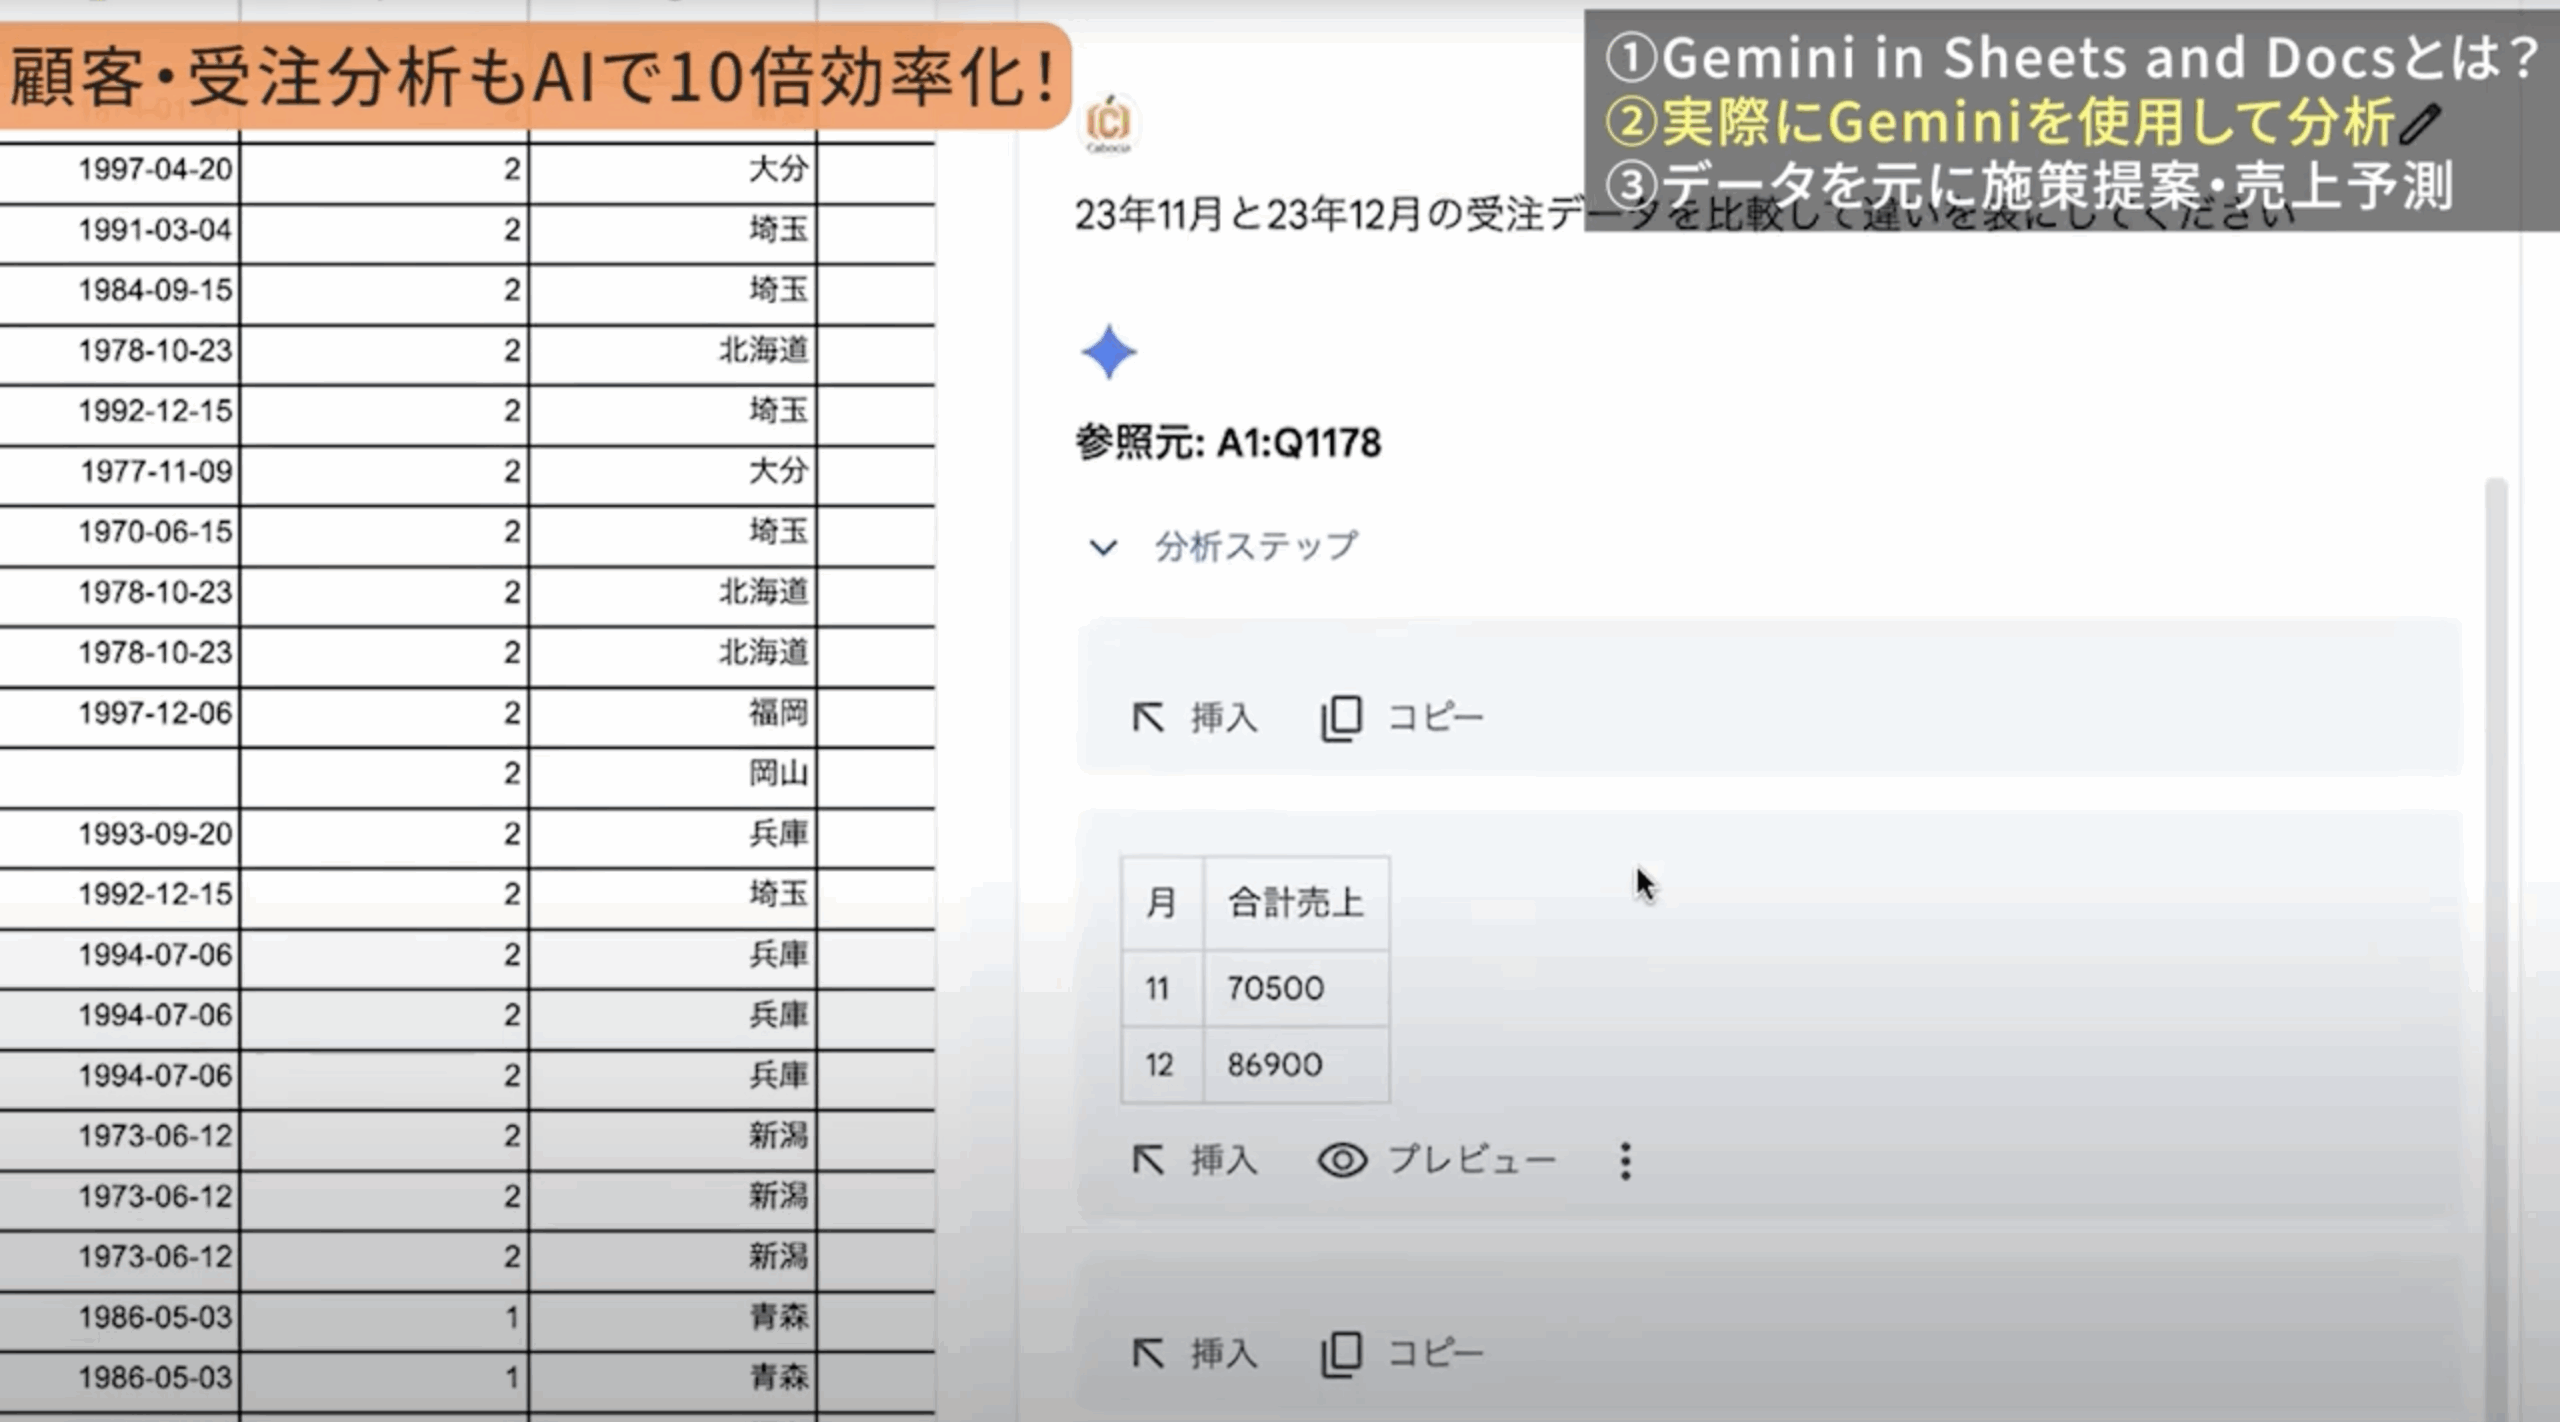Select ①Gemini in Sheets and Docsとは? chapter

coord(2070,57)
